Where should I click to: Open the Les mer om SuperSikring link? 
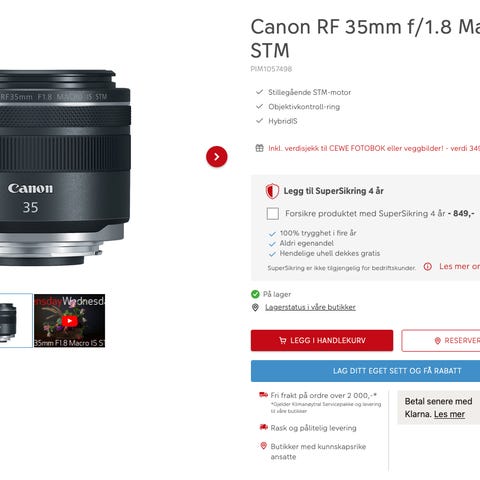[x=459, y=266]
